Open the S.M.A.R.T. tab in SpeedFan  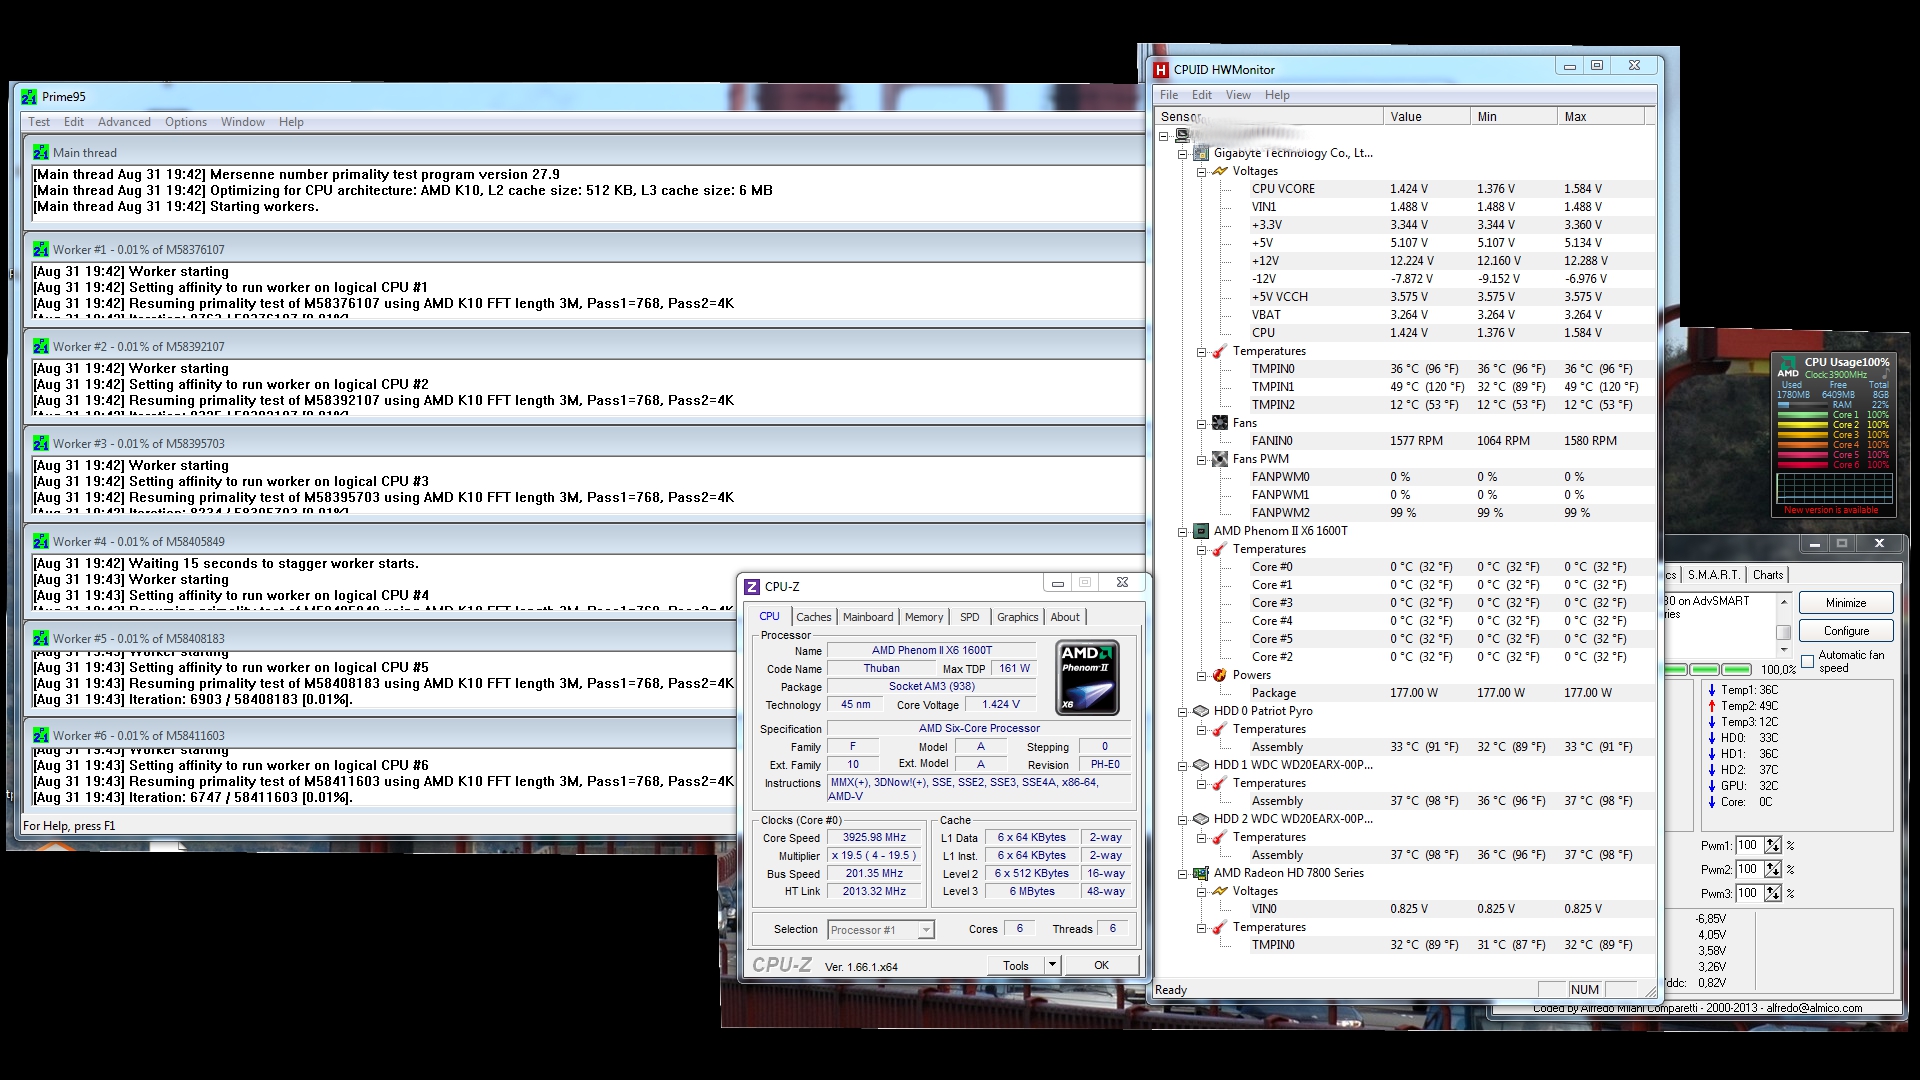point(1713,575)
